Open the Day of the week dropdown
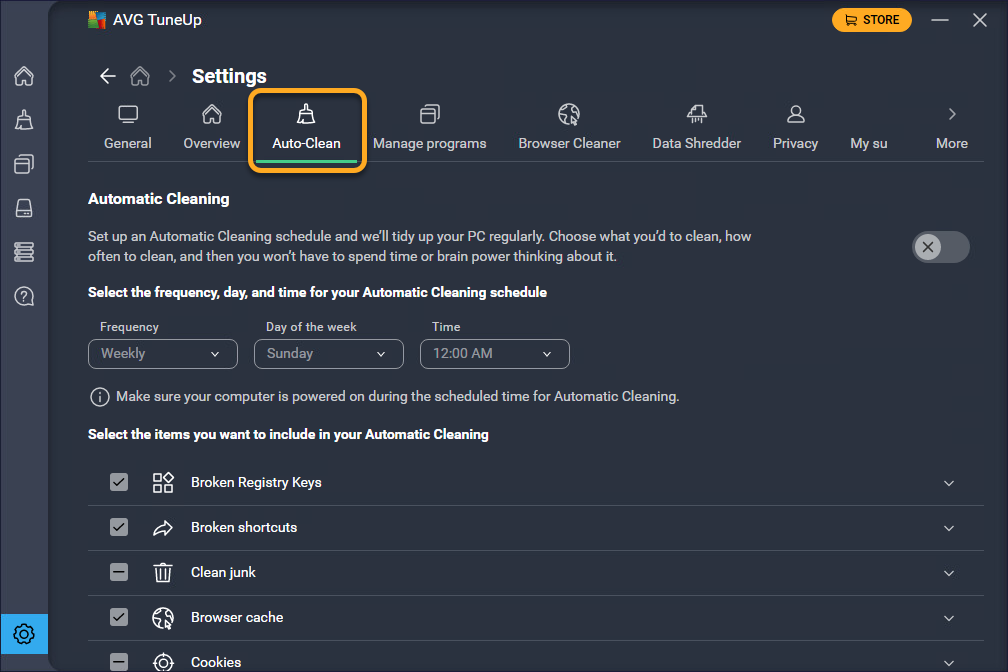1008x672 pixels. point(328,354)
